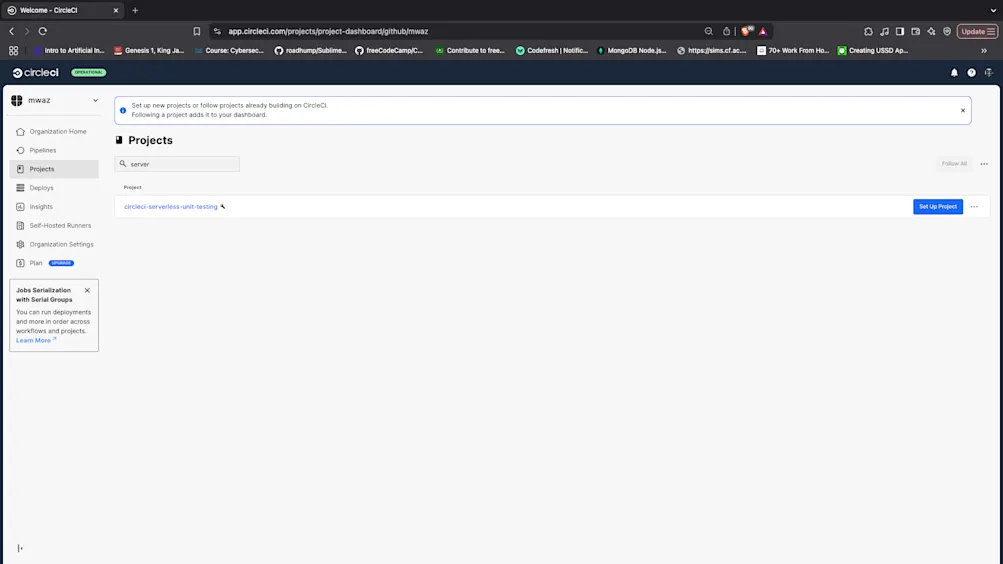
Task: Close the info banner about following projects
Action: (x=962, y=111)
